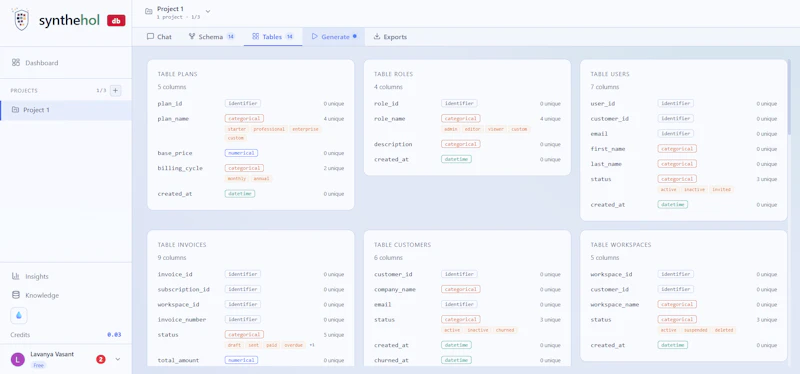The height and width of the screenshot is (374, 800).
Task: Open the Exports tab
Action: pyautogui.click(x=390, y=37)
